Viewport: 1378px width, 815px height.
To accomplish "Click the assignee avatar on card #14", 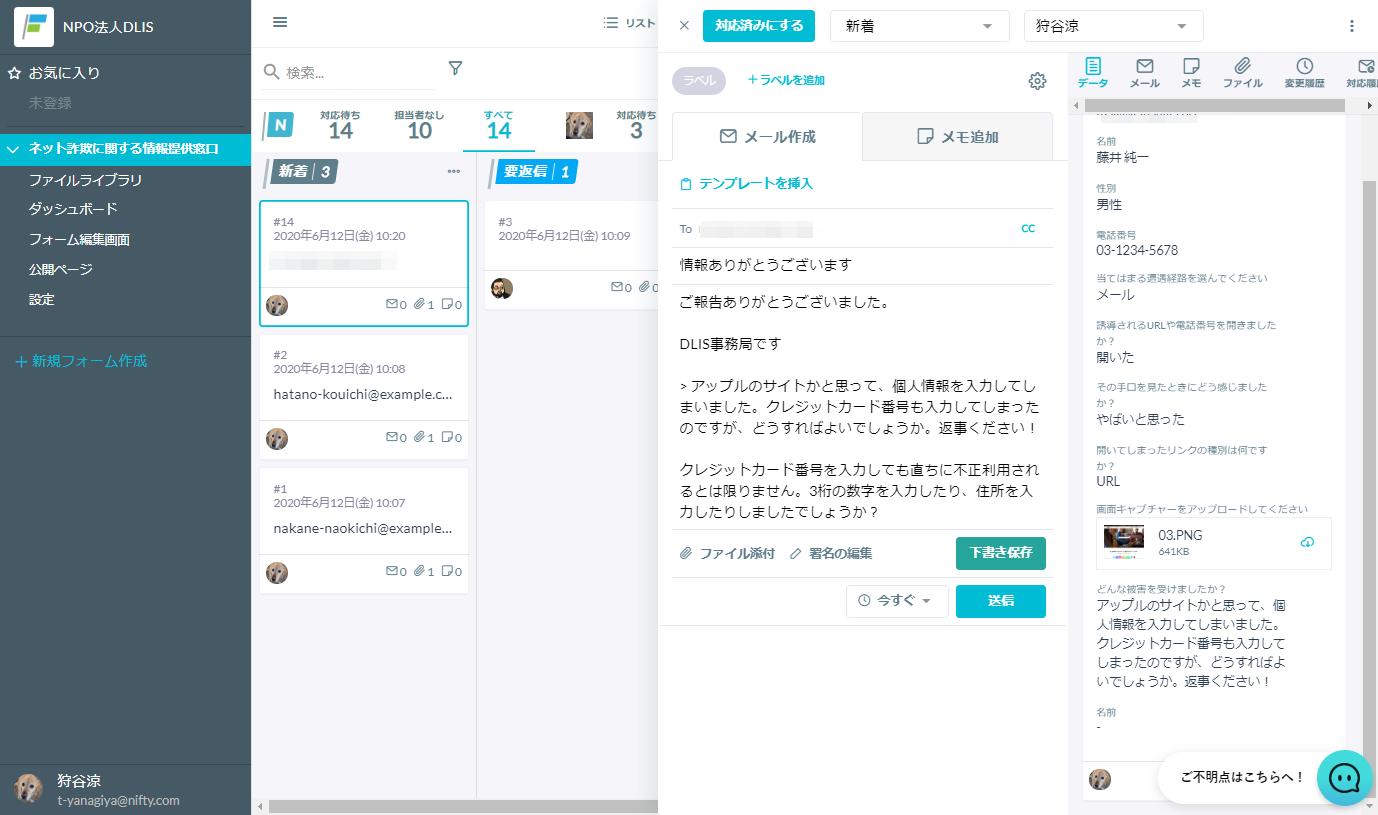I will pos(277,305).
